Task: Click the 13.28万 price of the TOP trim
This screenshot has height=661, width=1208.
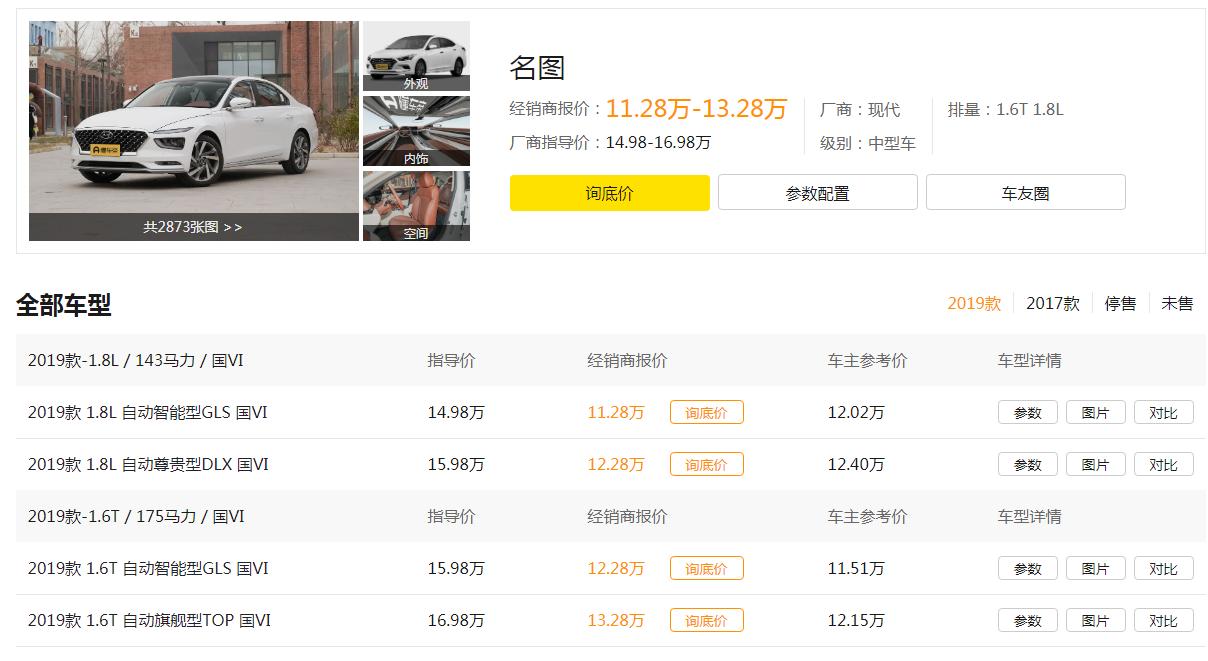Action: click(616, 620)
